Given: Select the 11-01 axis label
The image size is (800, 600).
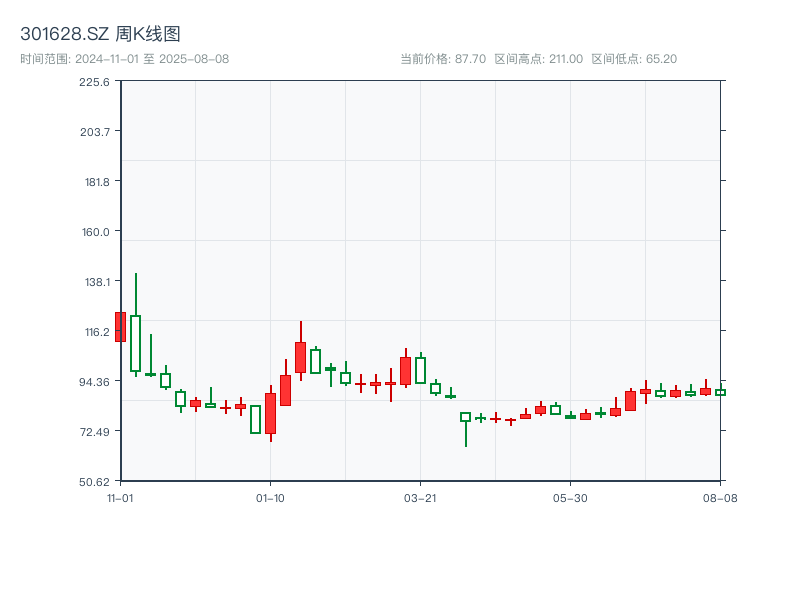Looking at the screenshot, I should (x=120, y=497).
